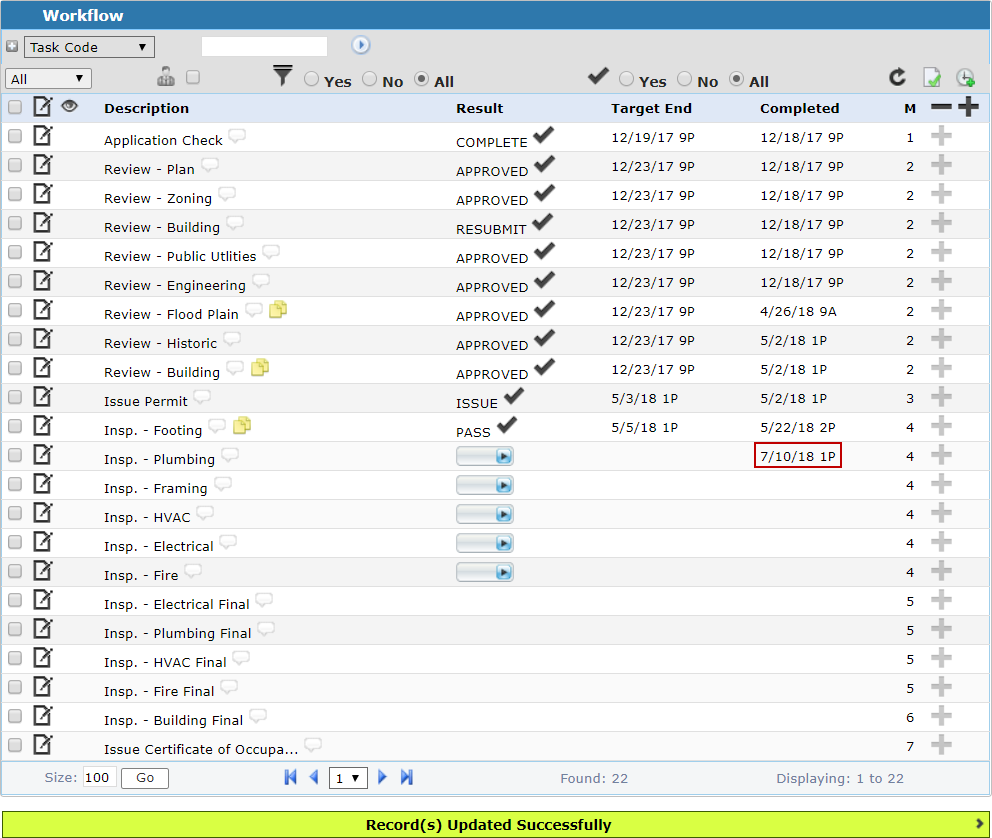Click the minus icon in header row

point(941,108)
